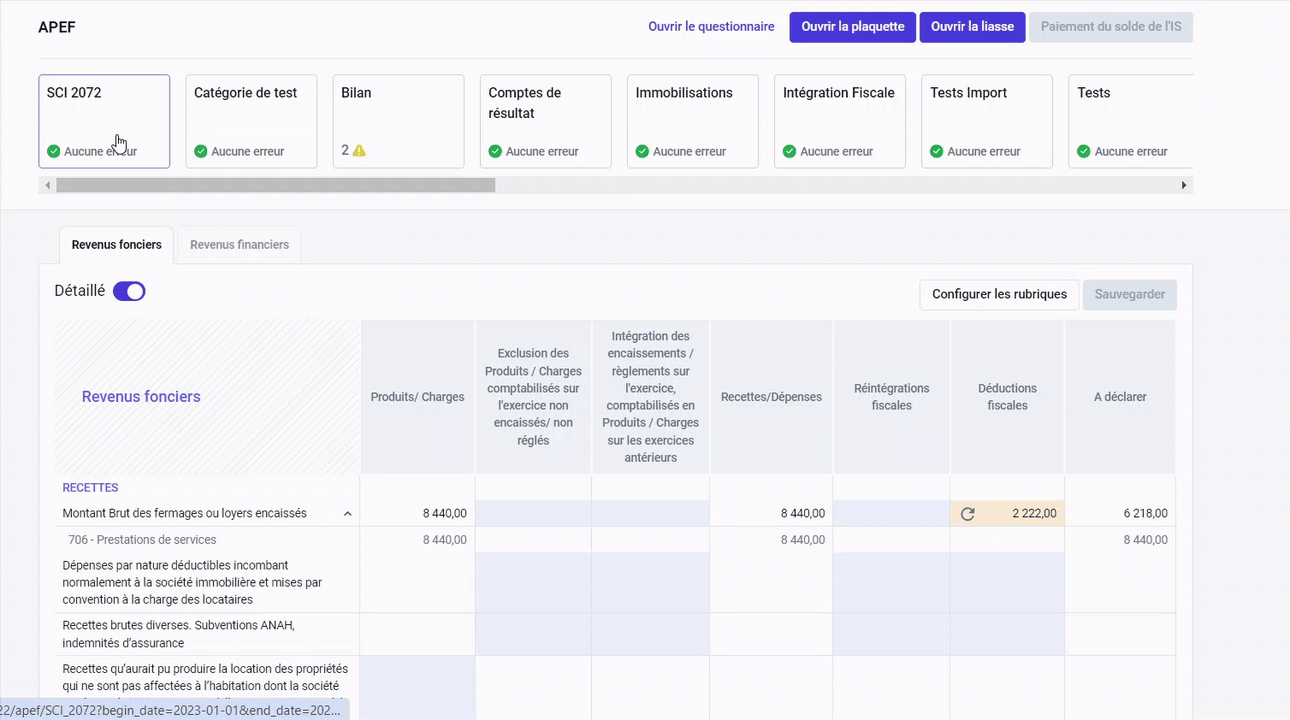Click the Configurer les rubriques button
1290x720 pixels.
[999, 295]
